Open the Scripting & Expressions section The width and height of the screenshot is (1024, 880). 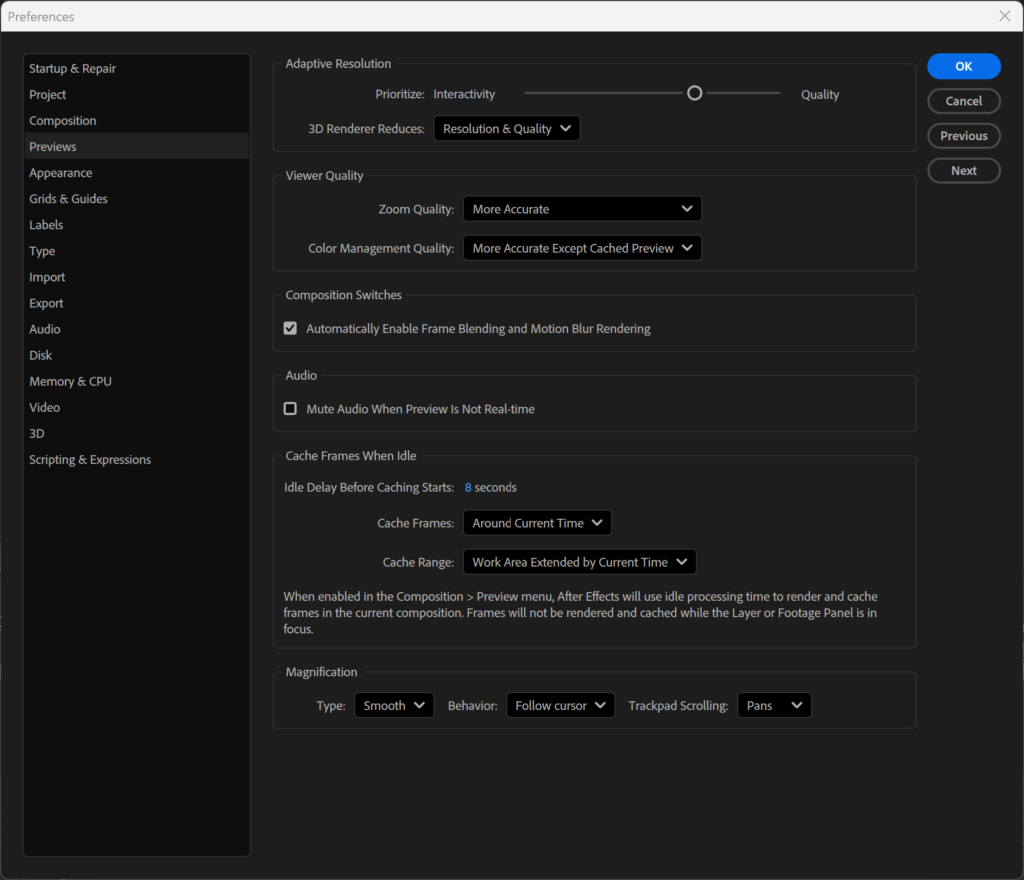point(90,459)
